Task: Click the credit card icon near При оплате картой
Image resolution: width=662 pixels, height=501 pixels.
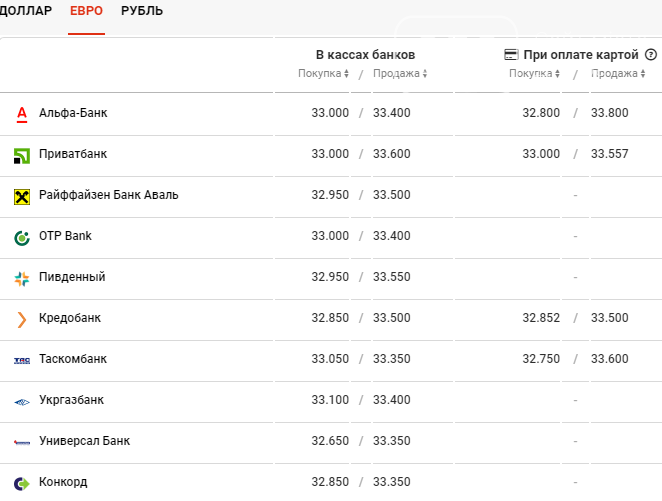Action: coord(511,54)
